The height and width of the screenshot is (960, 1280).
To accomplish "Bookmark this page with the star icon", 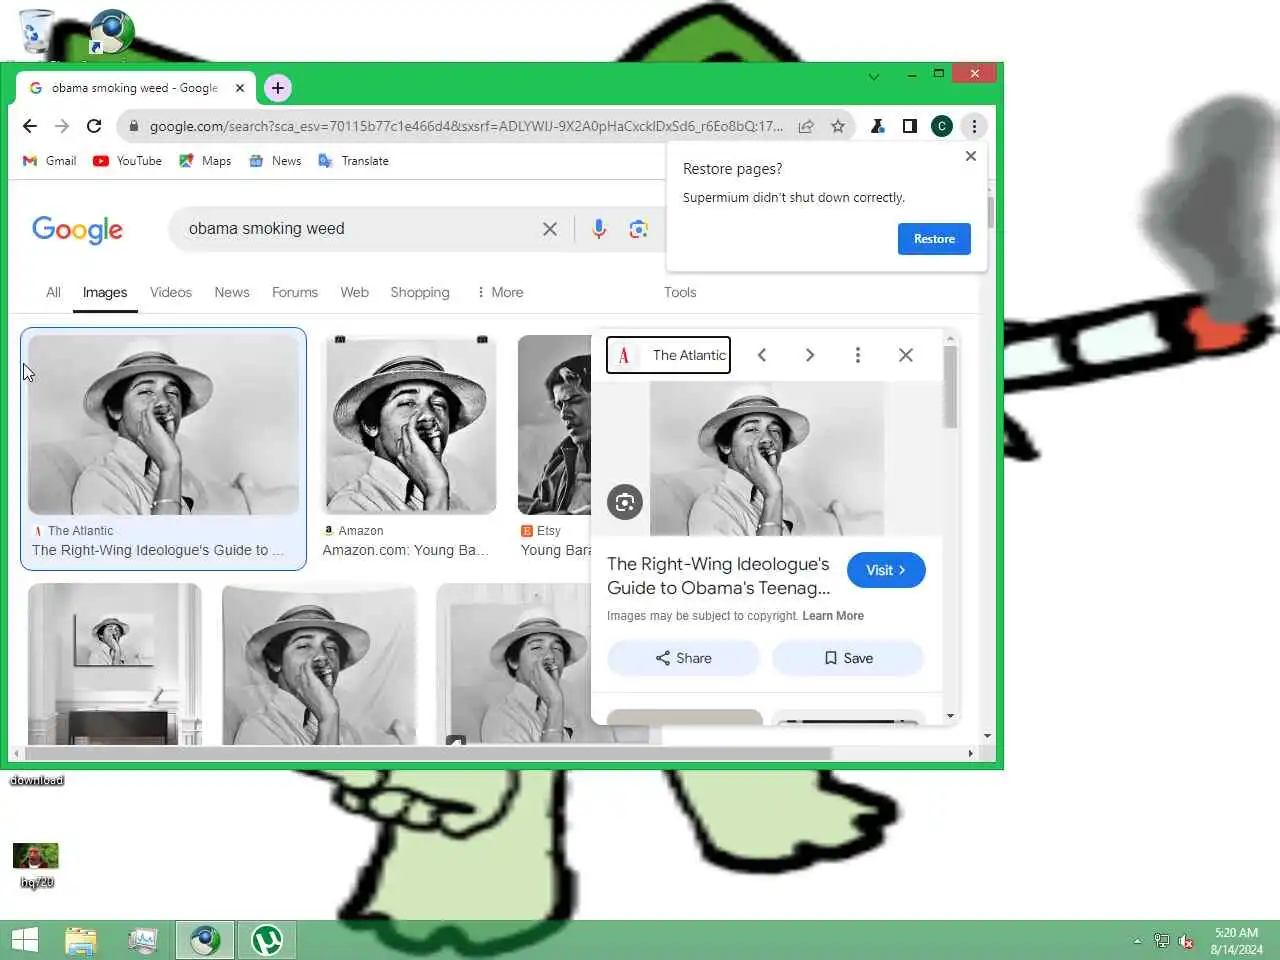I will coord(838,126).
